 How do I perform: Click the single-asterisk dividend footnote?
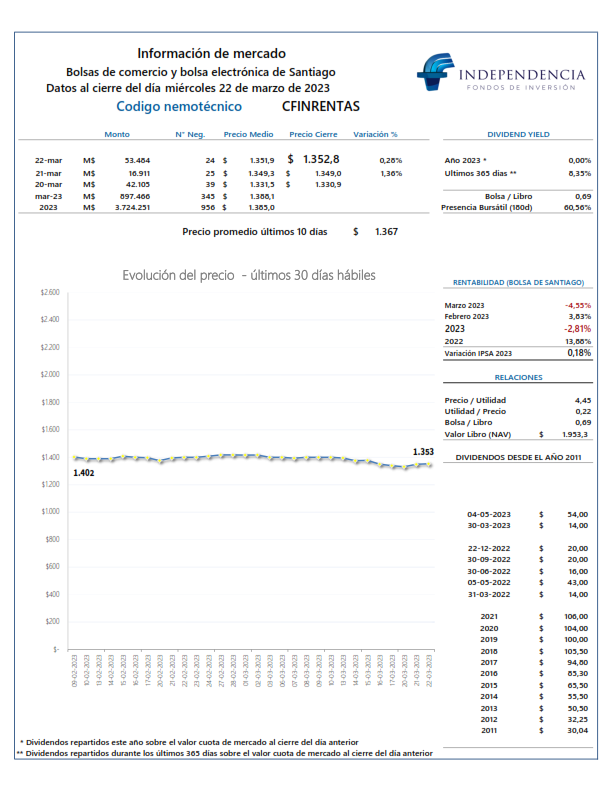[x=189, y=742]
